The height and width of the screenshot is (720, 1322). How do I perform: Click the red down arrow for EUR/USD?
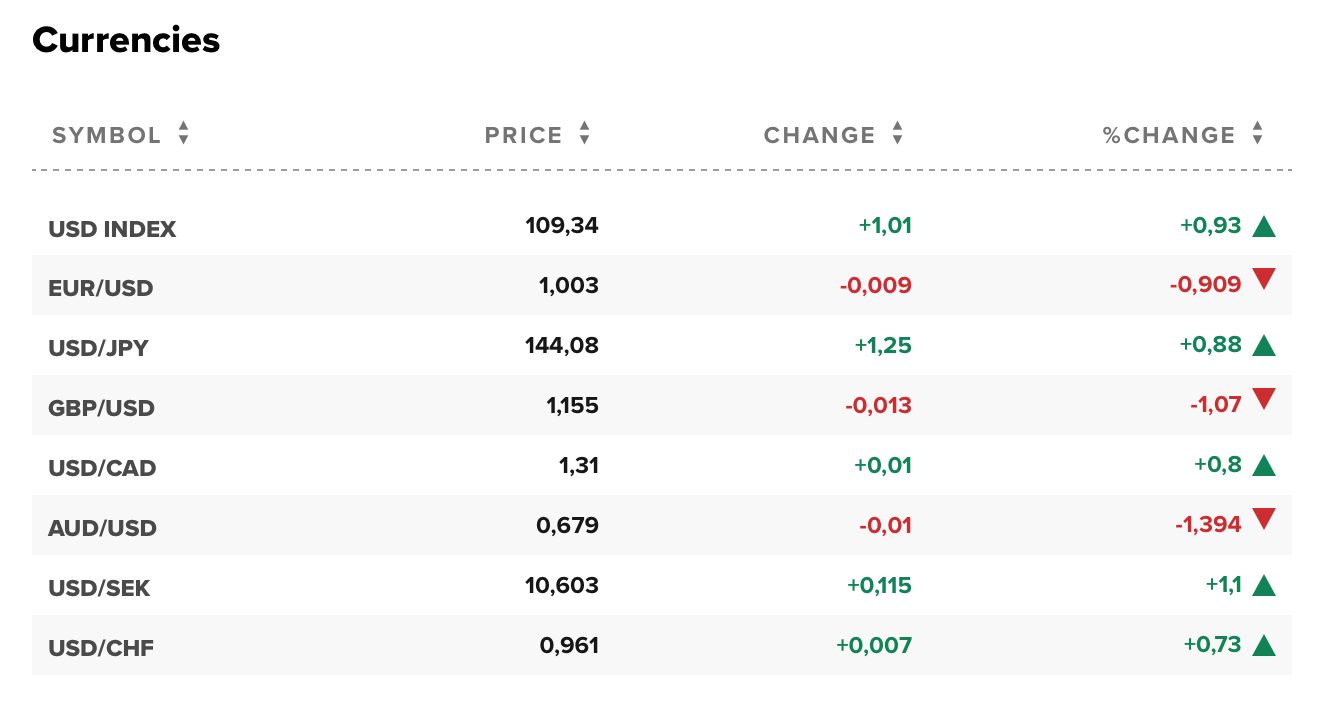[1264, 279]
